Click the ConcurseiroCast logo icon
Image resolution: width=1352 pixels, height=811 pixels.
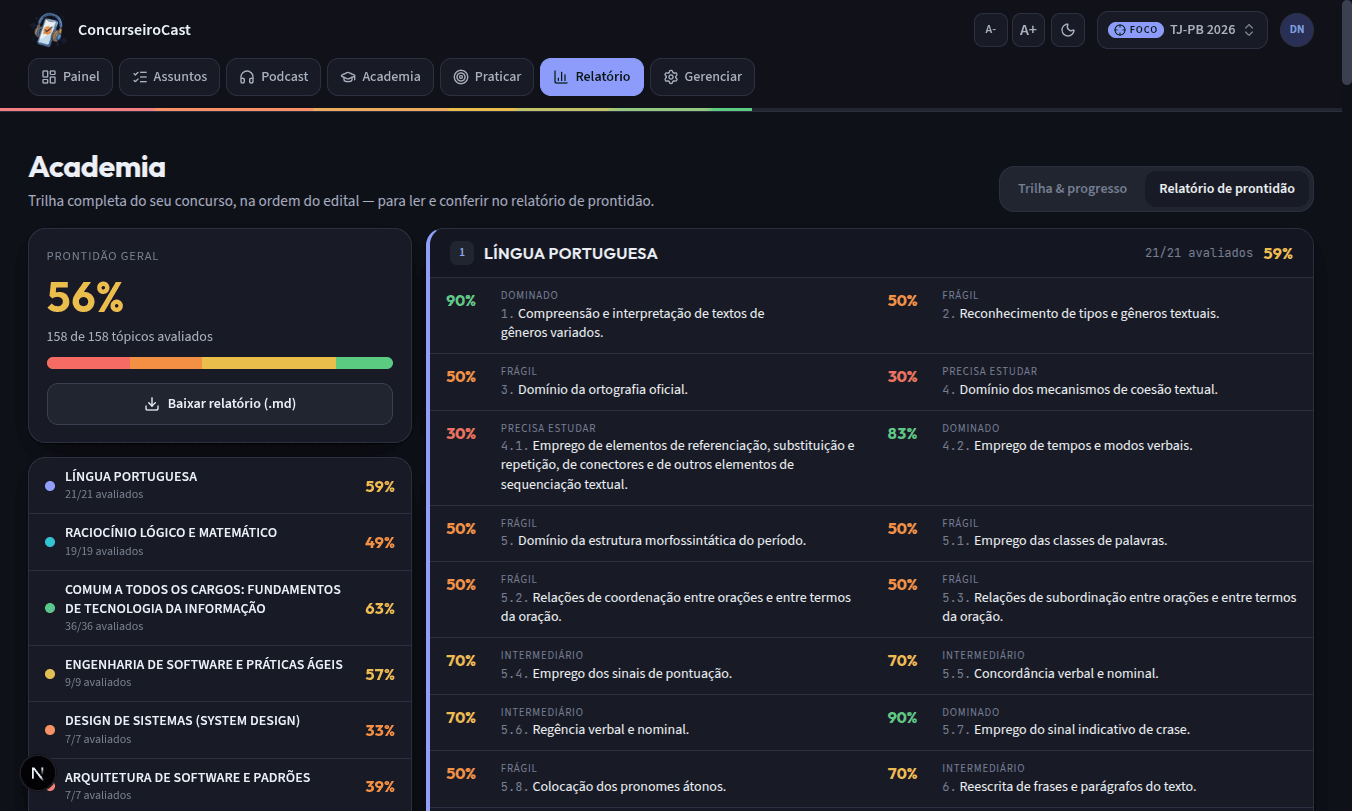click(47, 30)
